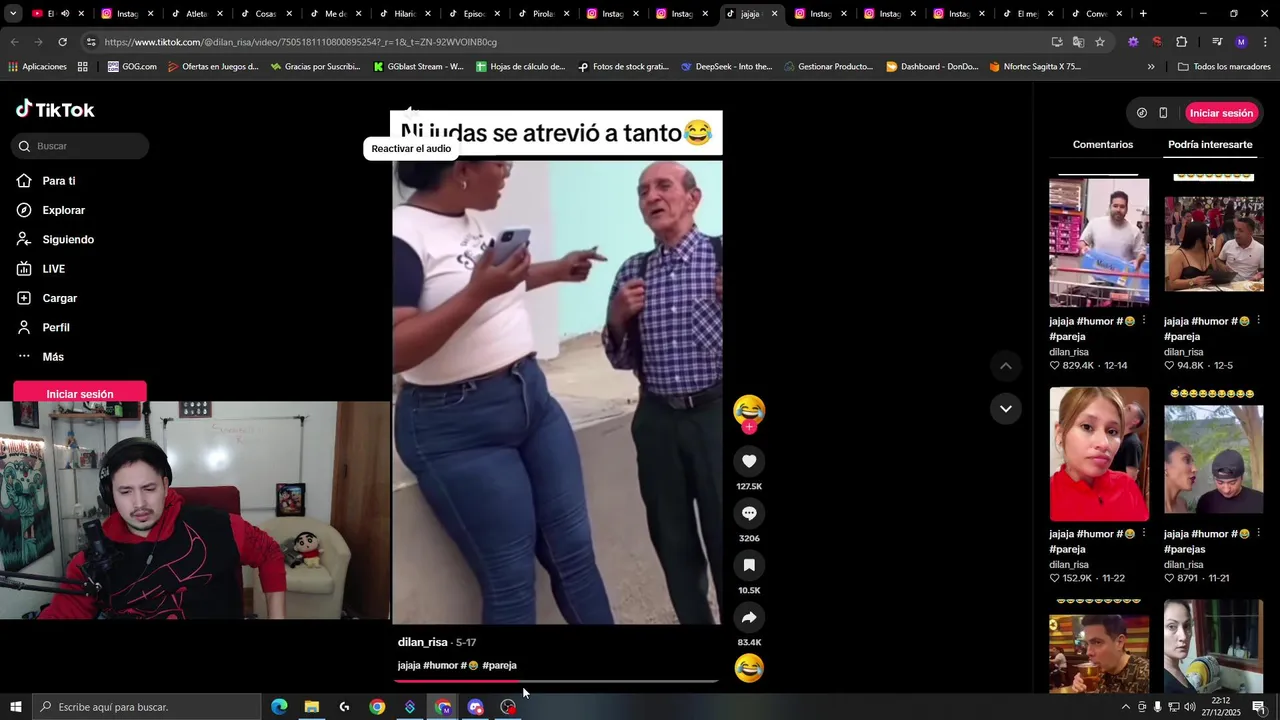This screenshot has width=1280, height=720.
Task: Open Microsoft Edge from the taskbar
Action: [x=279, y=707]
